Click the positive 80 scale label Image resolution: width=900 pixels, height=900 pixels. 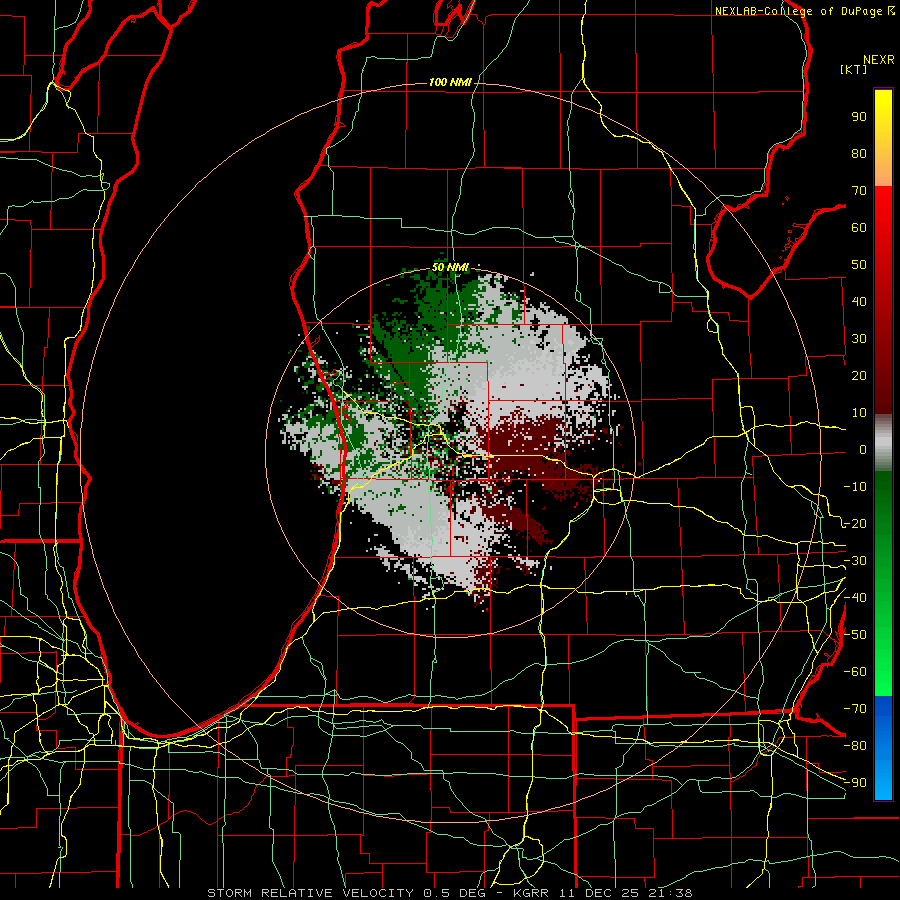coord(859,154)
